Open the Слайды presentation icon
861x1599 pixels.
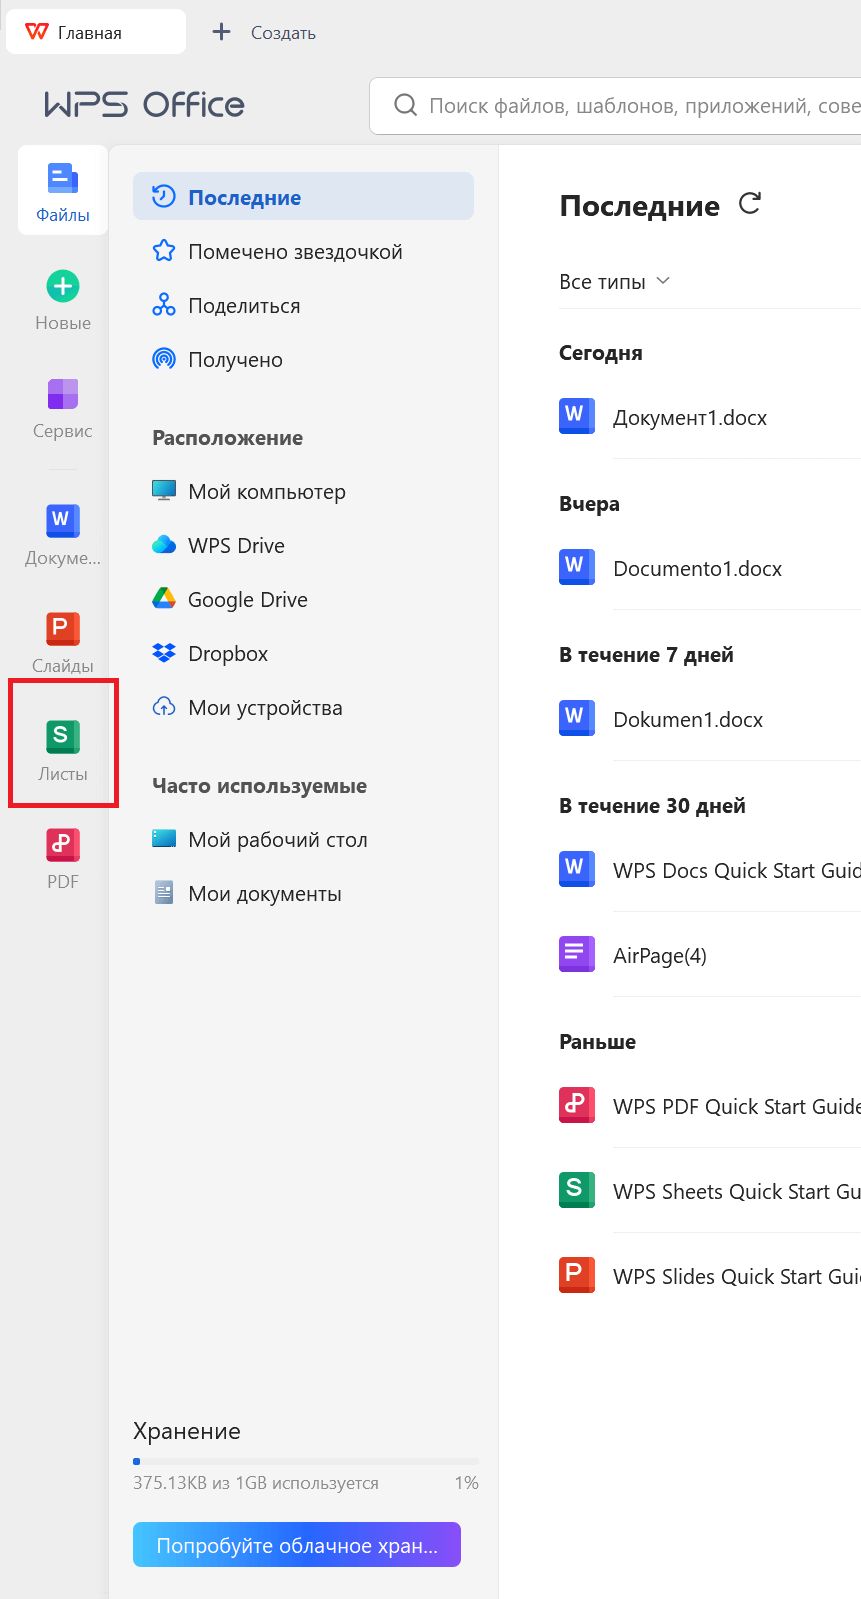click(63, 629)
